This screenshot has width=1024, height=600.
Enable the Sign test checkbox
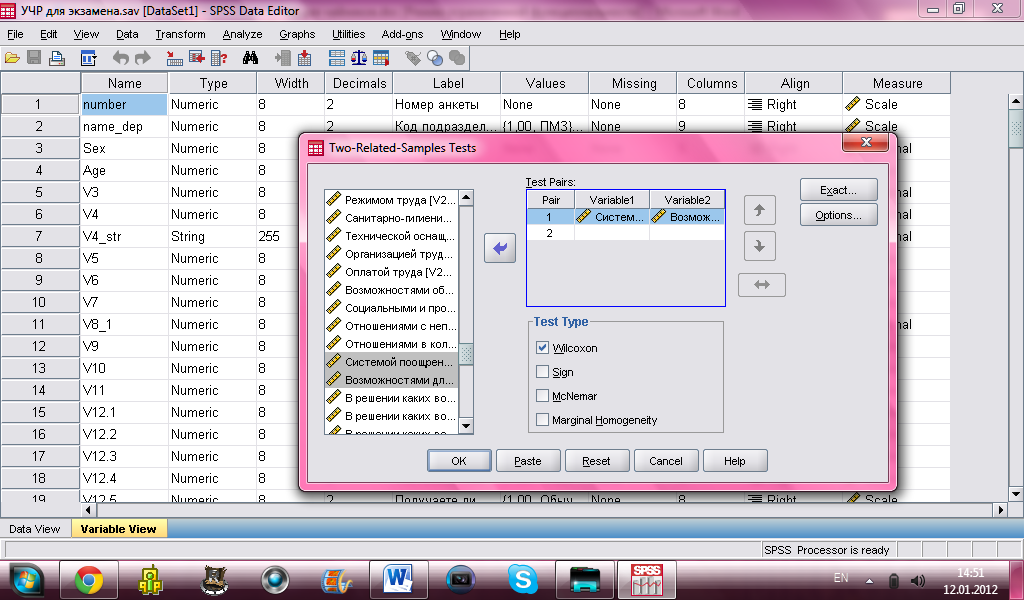[542, 371]
